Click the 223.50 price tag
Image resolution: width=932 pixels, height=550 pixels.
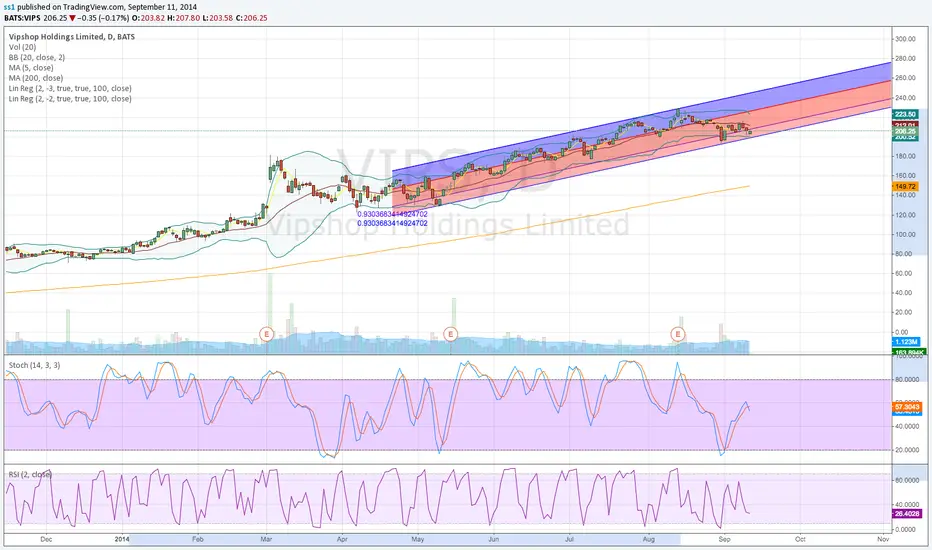click(906, 114)
